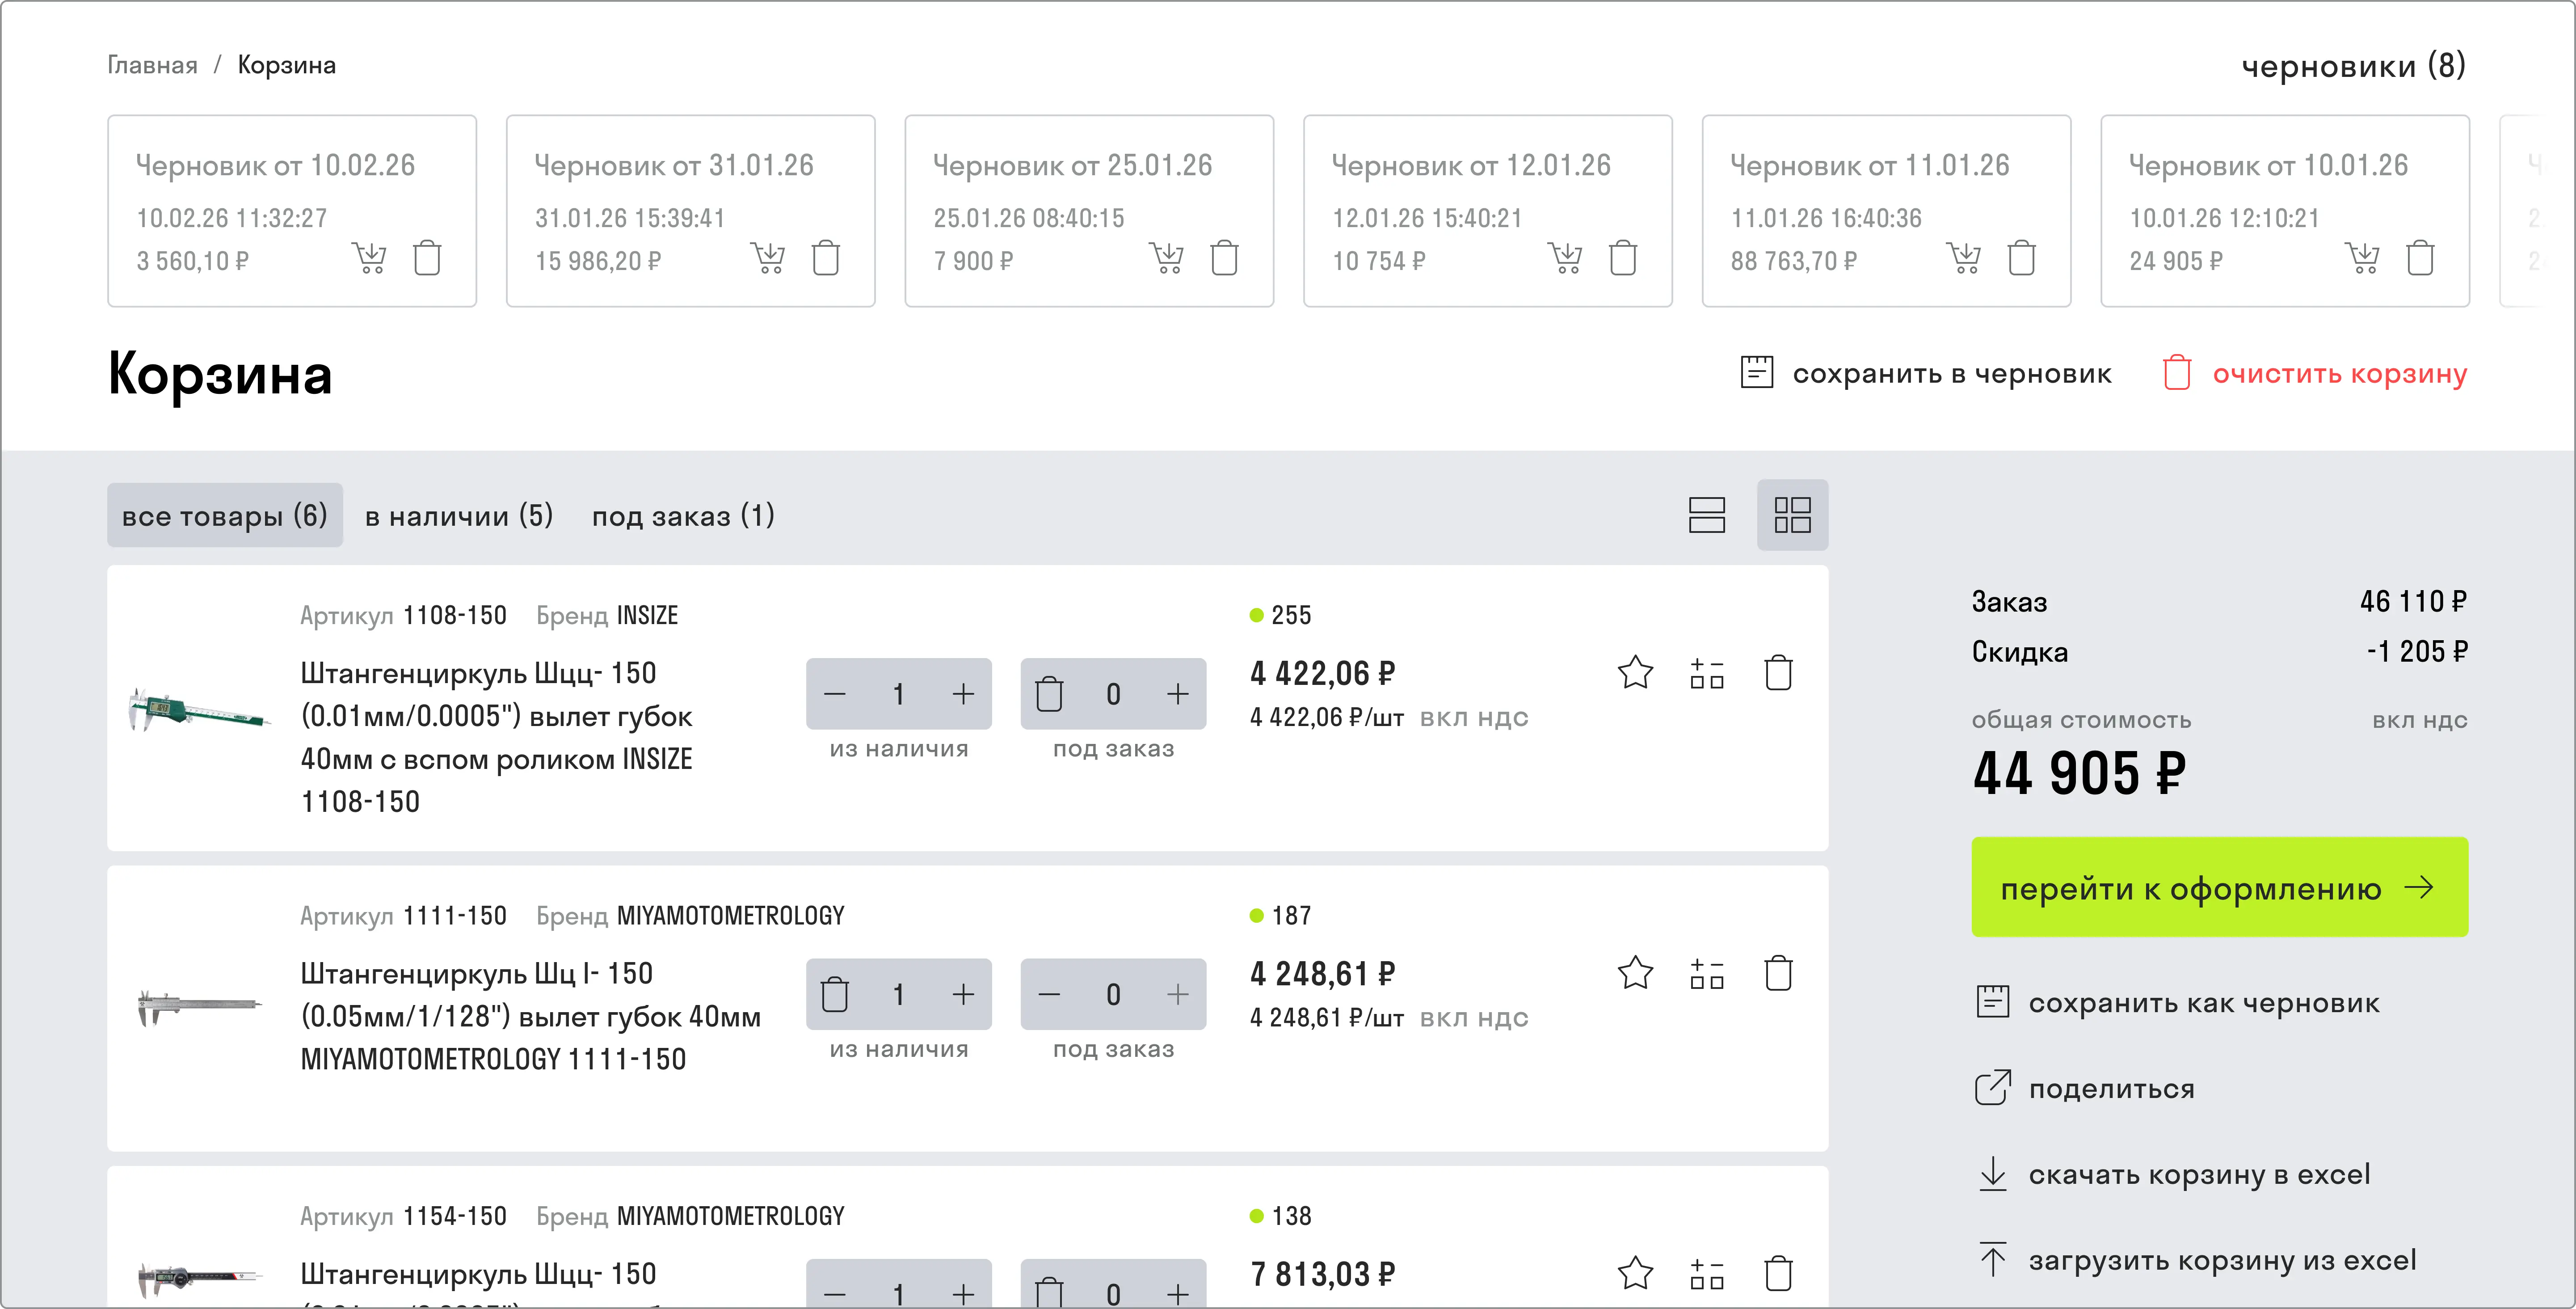This screenshot has height=1309, width=2576.
Task: Decrease in-stock quantity for 1108-150
Action: click(x=835, y=694)
